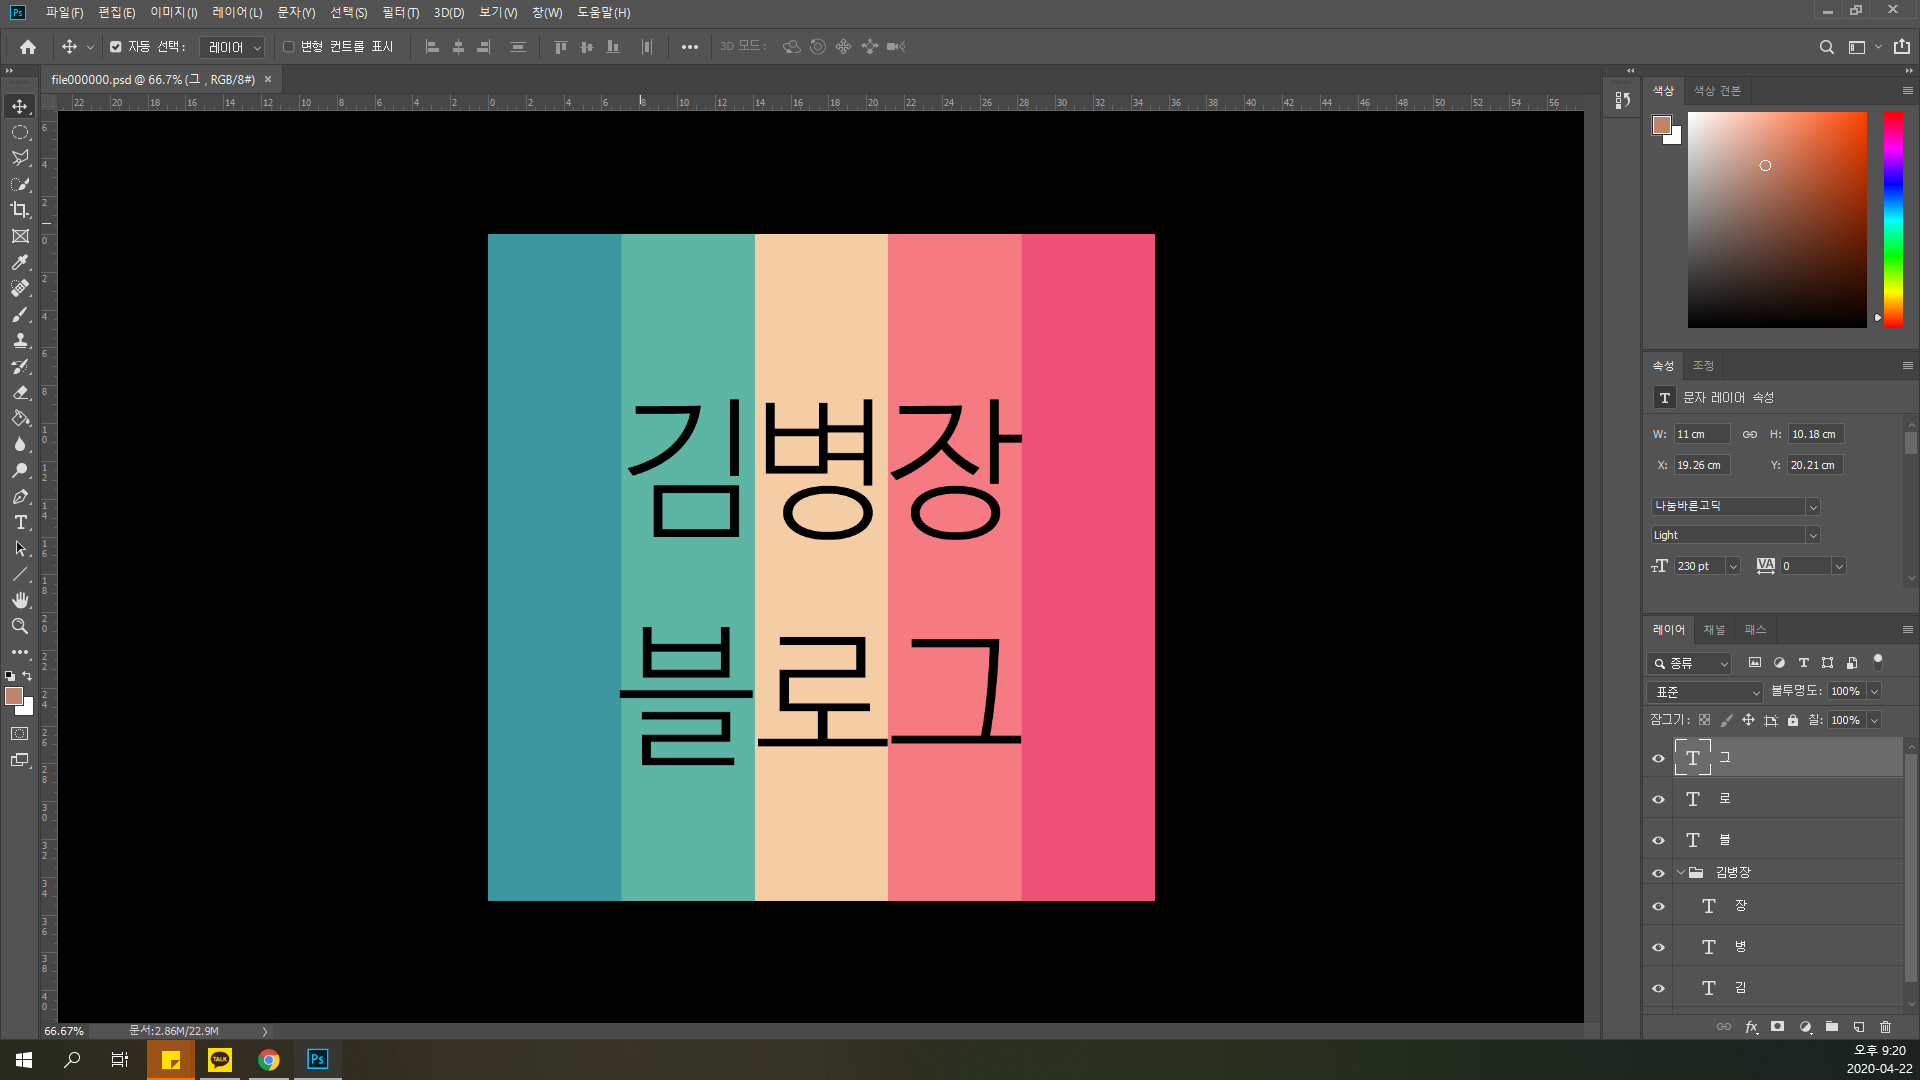Select the Horizontal Type tool
Image resolution: width=1920 pixels, height=1080 pixels.
coord(20,523)
